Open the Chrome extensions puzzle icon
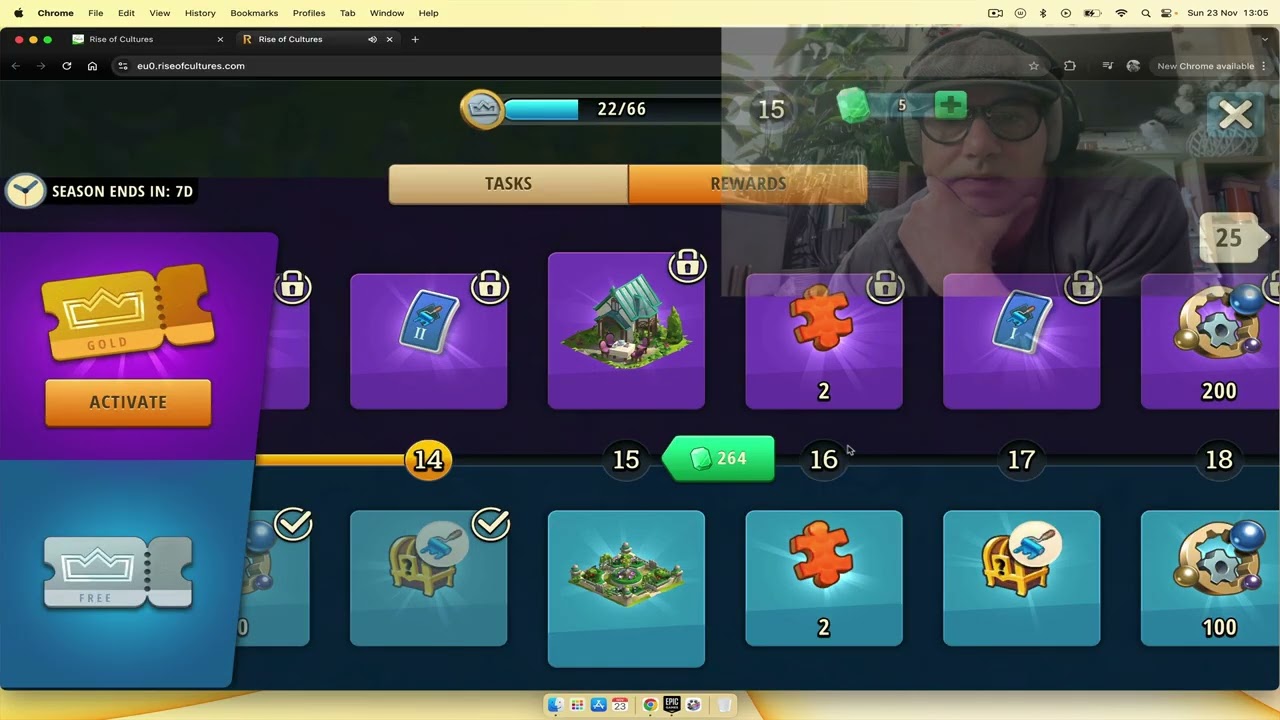The height and width of the screenshot is (720, 1280). pyautogui.click(x=1070, y=66)
